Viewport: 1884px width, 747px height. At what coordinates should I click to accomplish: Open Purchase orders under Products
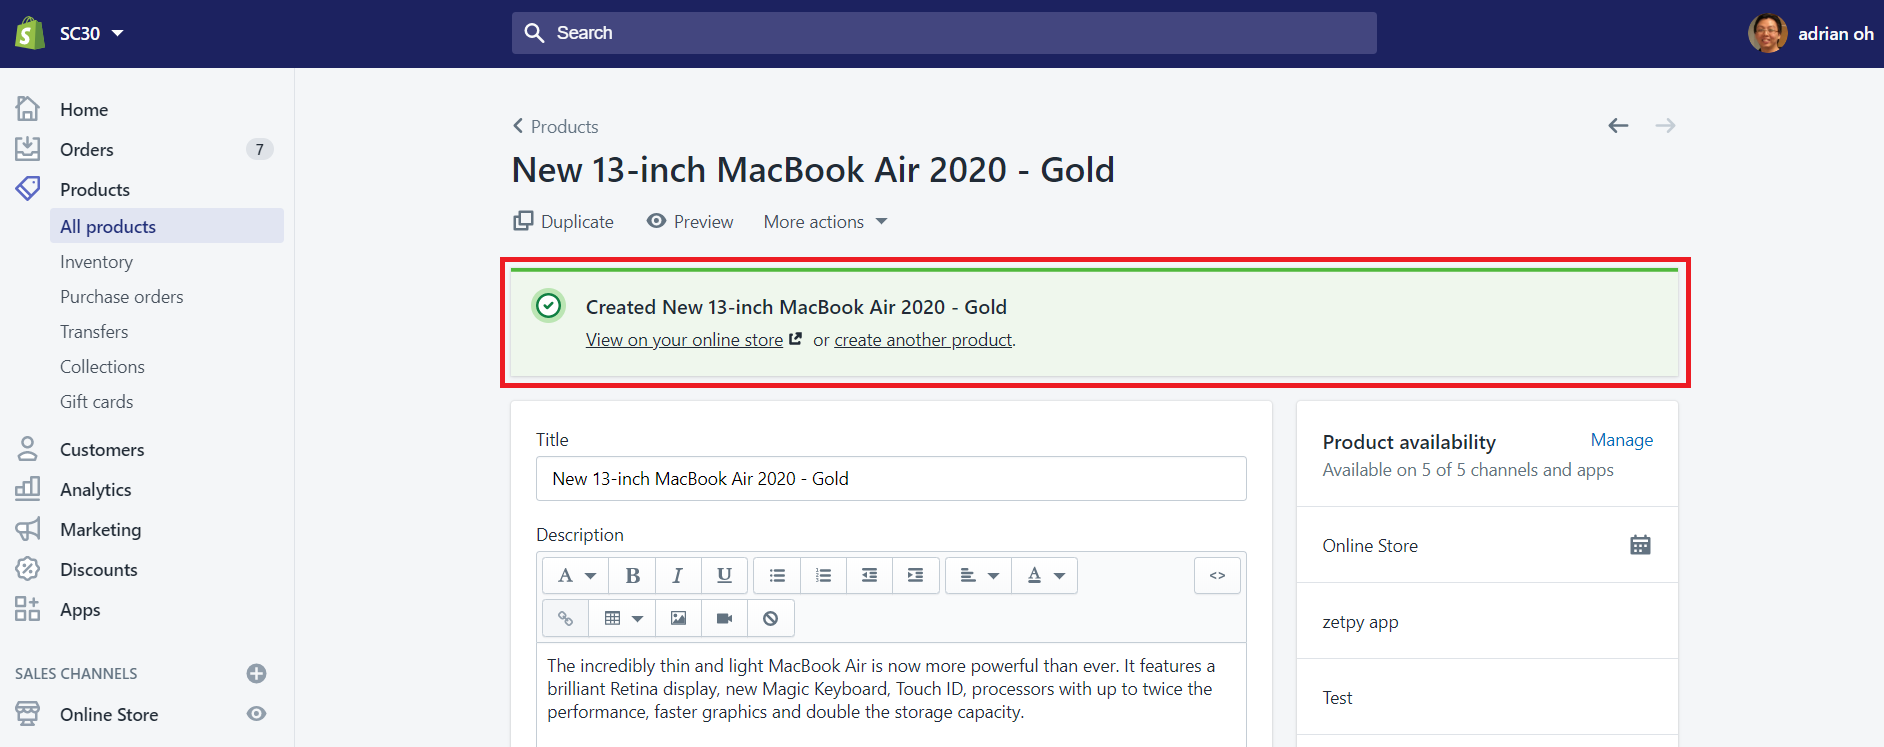click(x=122, y=296)
